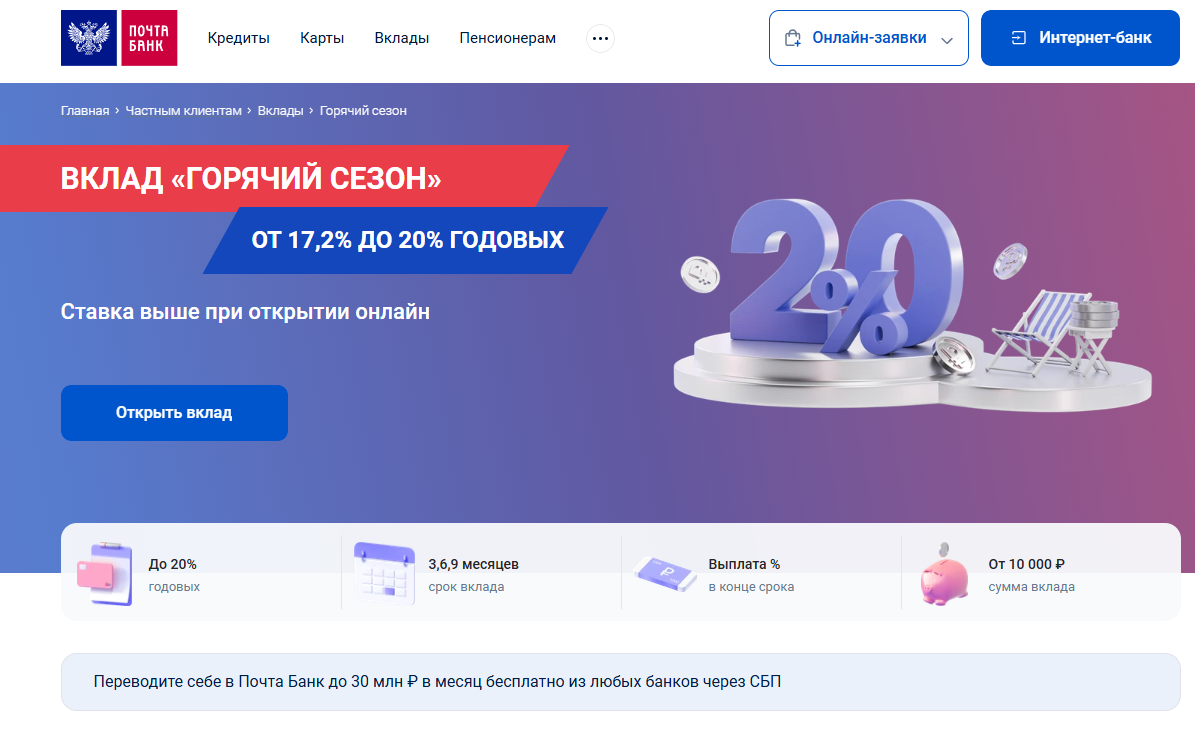Viewport: 1195px width, 742px height.
Task: Open the Кредиты menu item
Action: click(x=239, y=38)
